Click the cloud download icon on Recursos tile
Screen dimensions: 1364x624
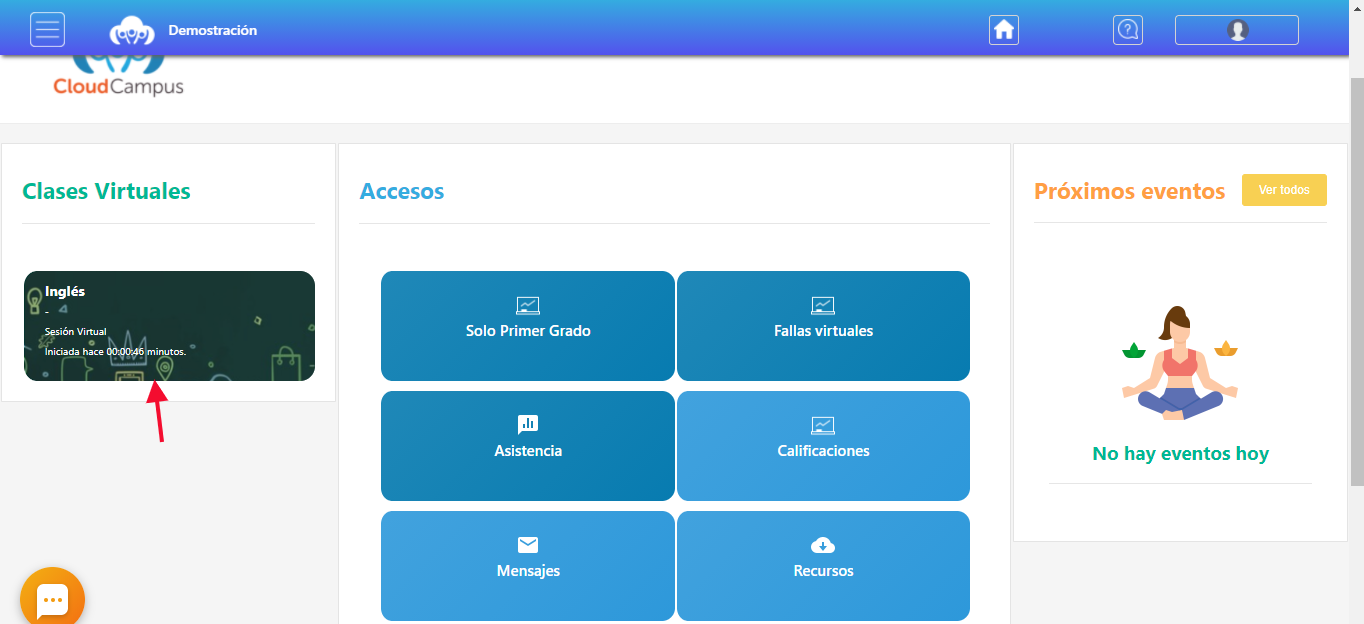[x=823, y=545]
